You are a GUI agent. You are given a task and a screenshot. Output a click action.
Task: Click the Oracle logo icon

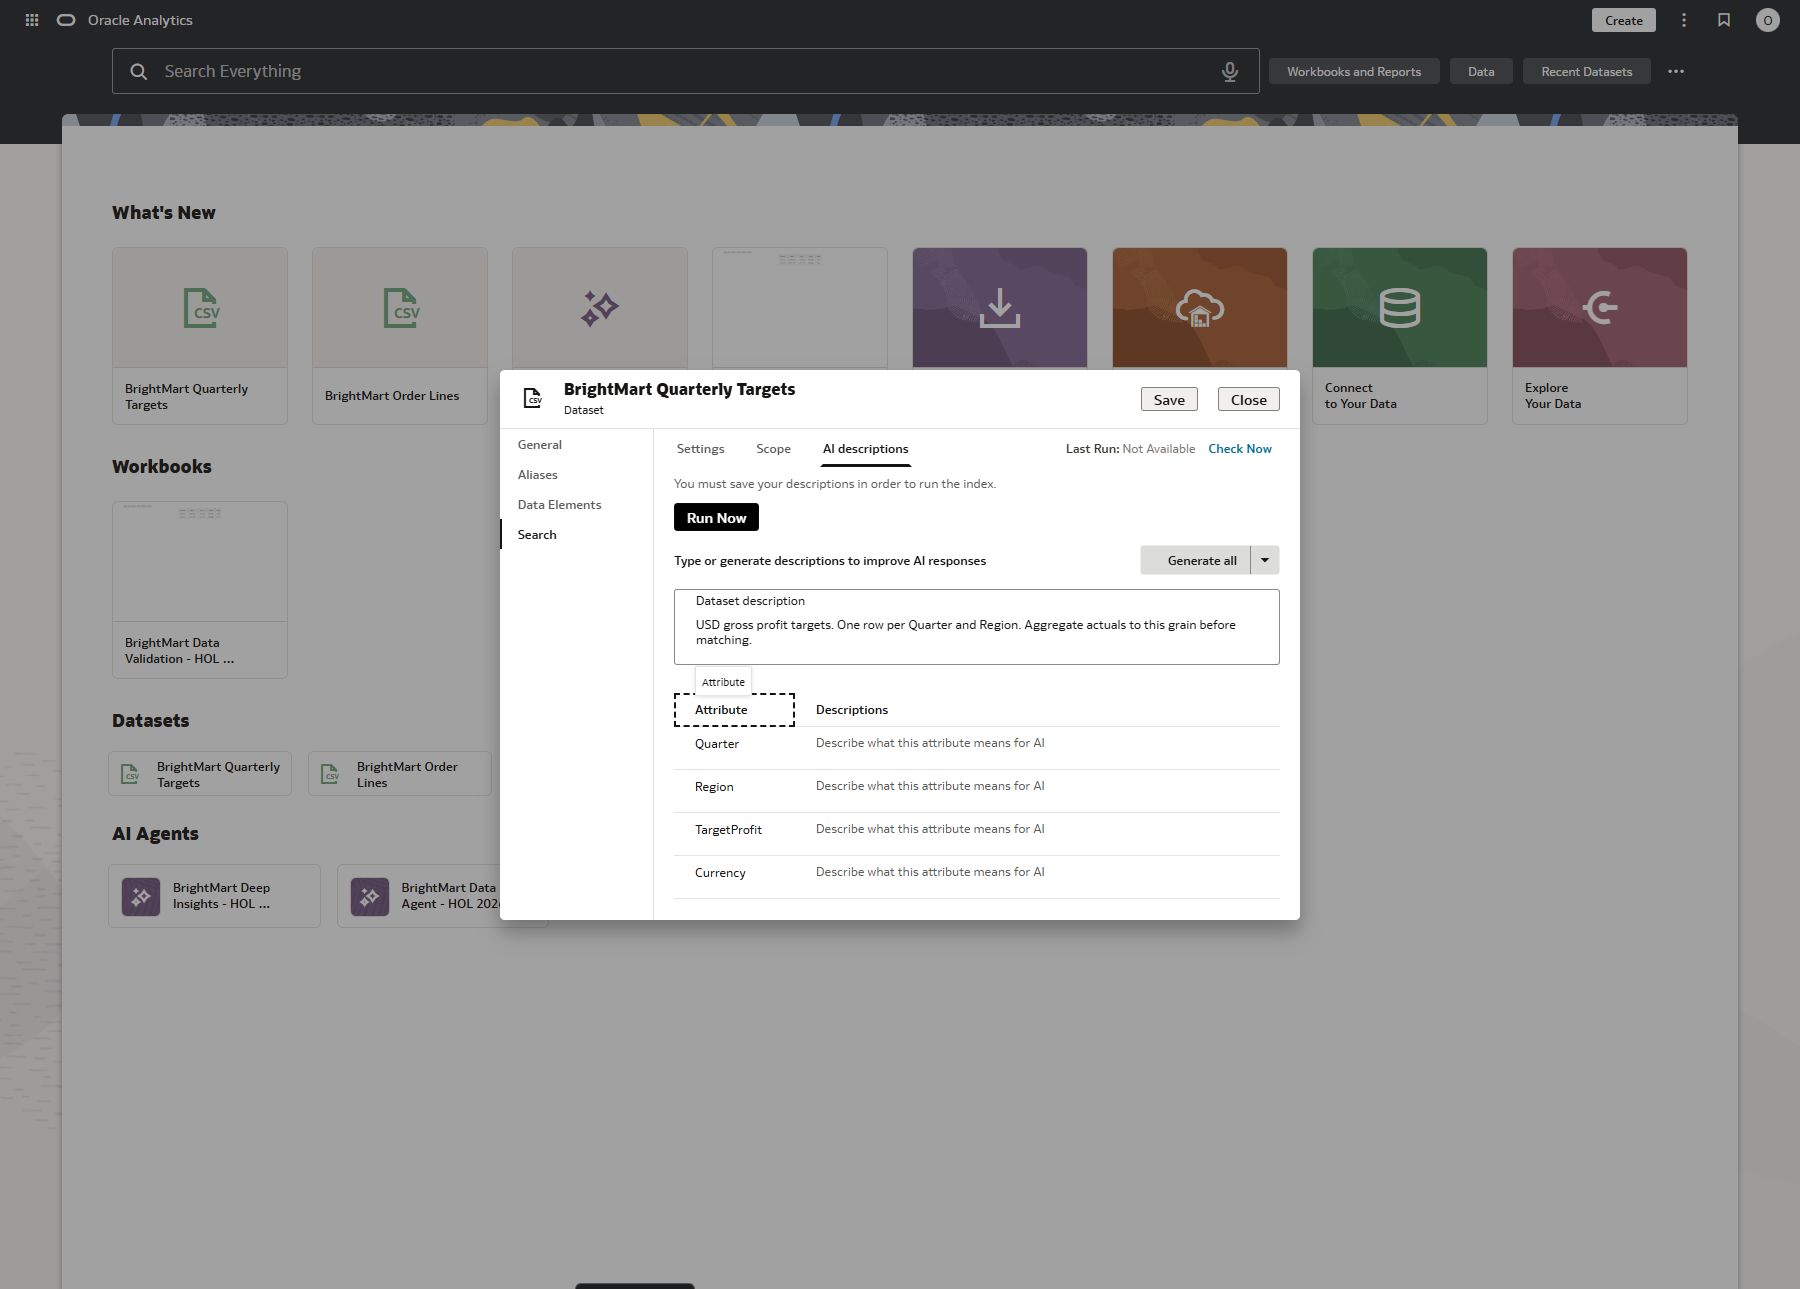[66, 20]
